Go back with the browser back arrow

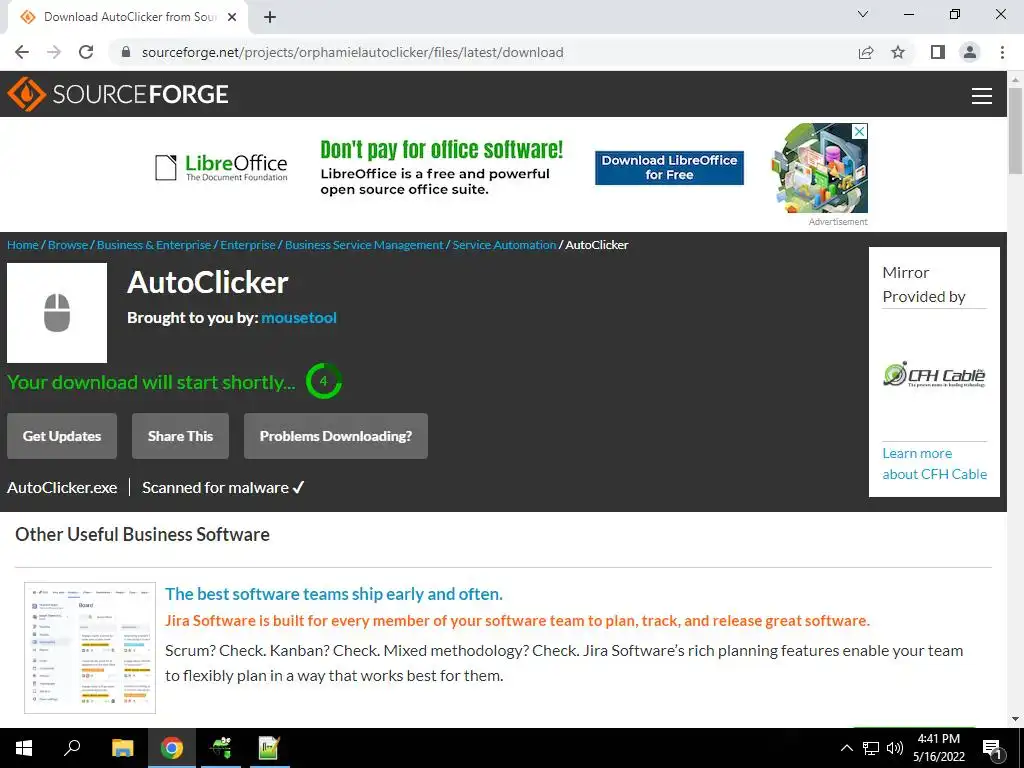(22, 52)
